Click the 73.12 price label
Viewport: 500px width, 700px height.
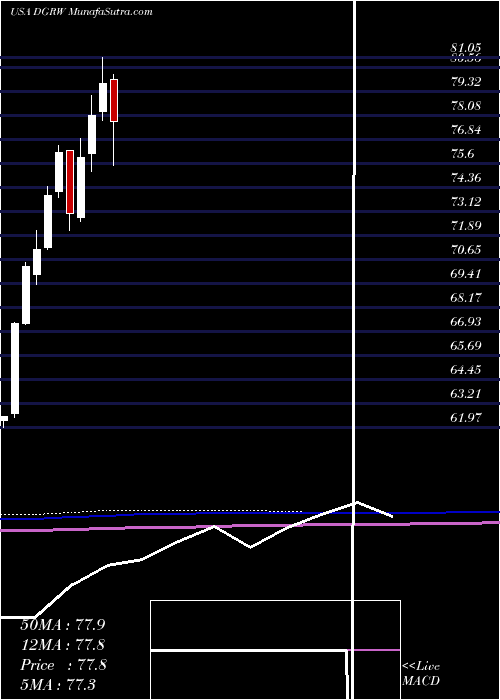coord(466,202)
